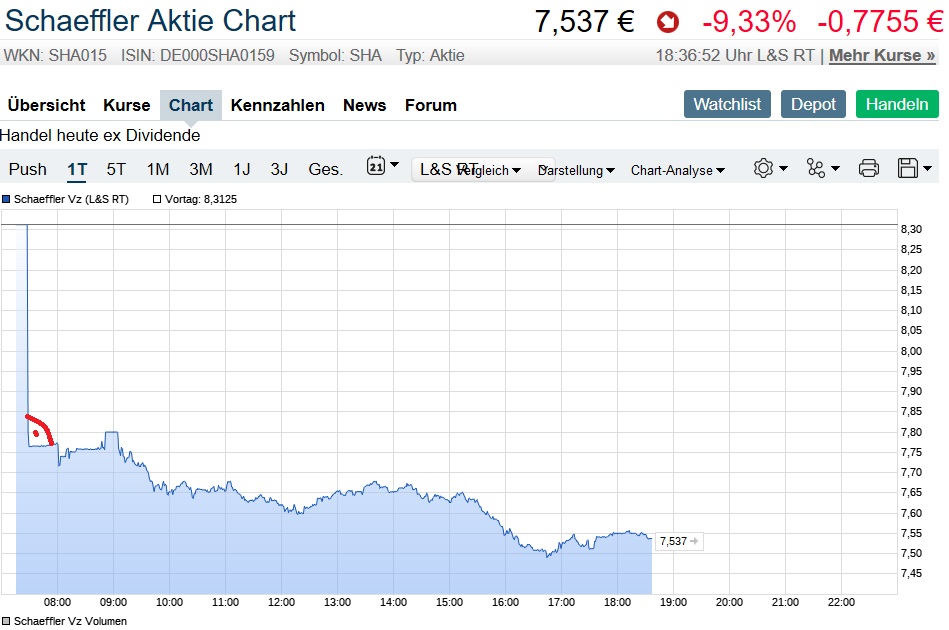Click the green Handeln button
The width and height of the screenshot is (949, 630).
[x=896, y=104]
